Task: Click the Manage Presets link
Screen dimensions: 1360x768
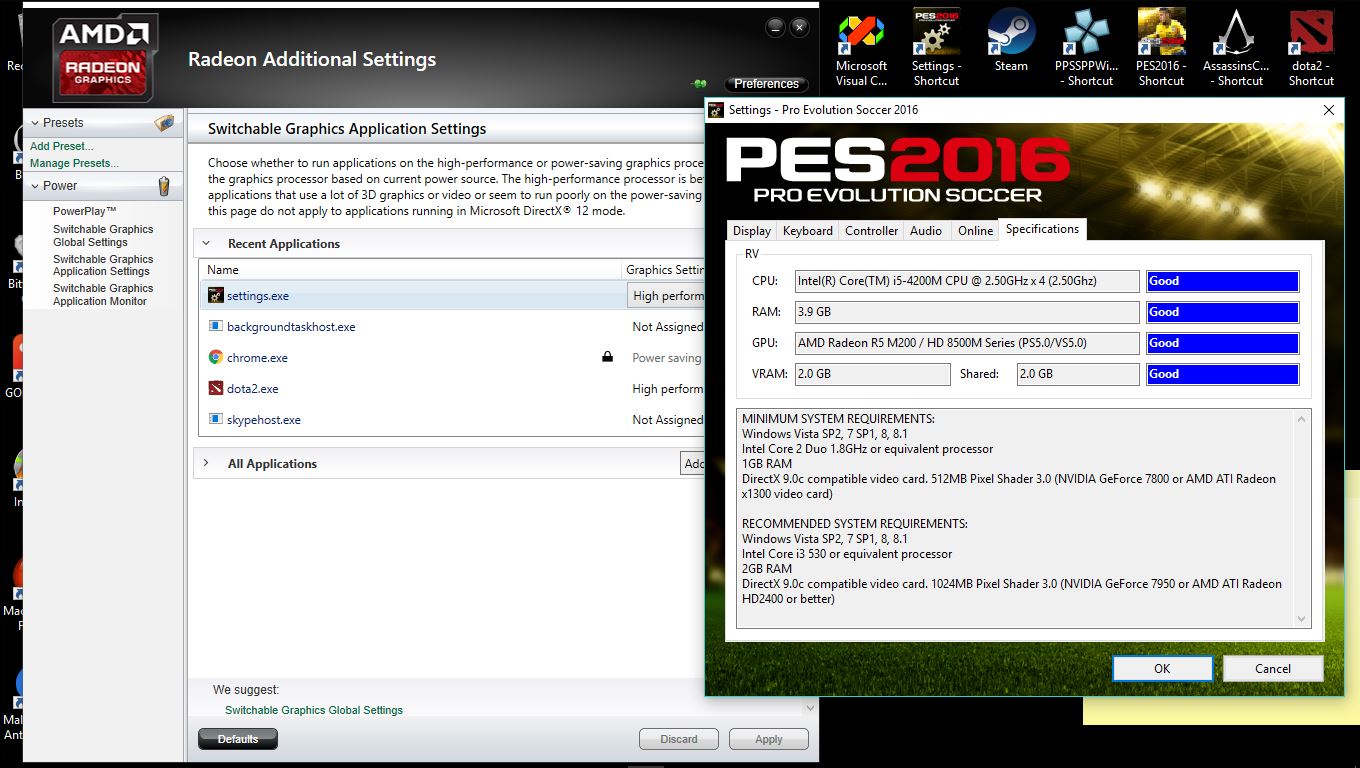Action: click(74, 163)
